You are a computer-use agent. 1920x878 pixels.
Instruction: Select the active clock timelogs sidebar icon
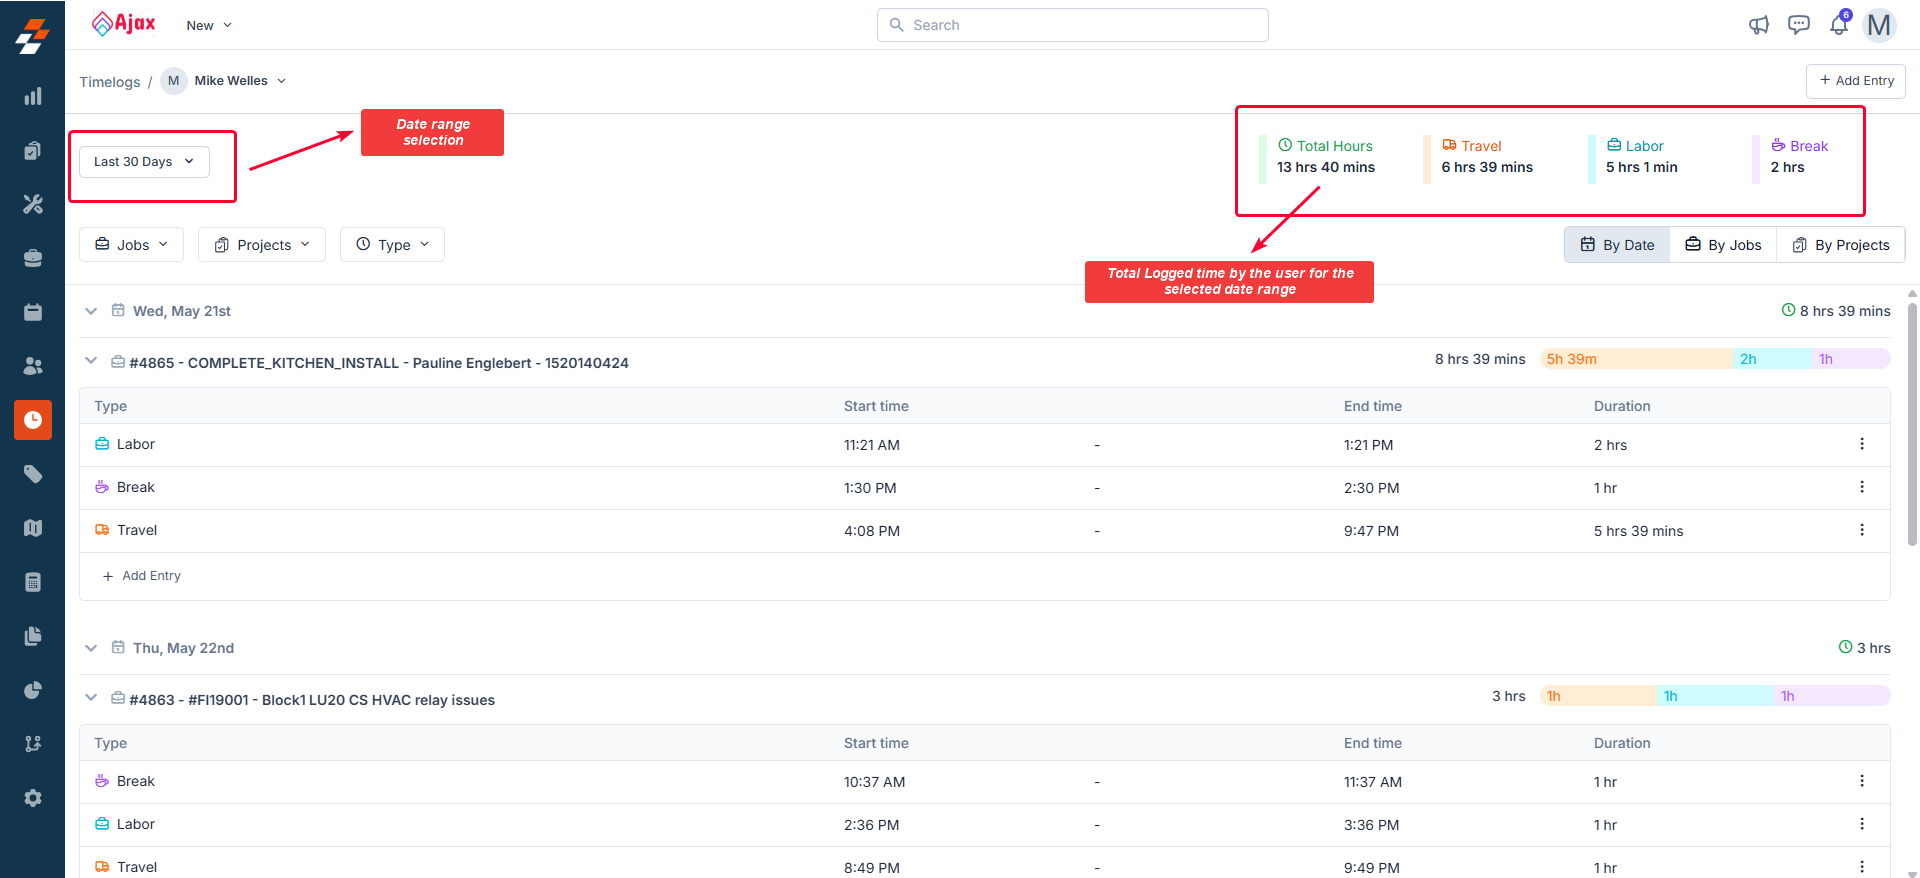coord(33,420)
